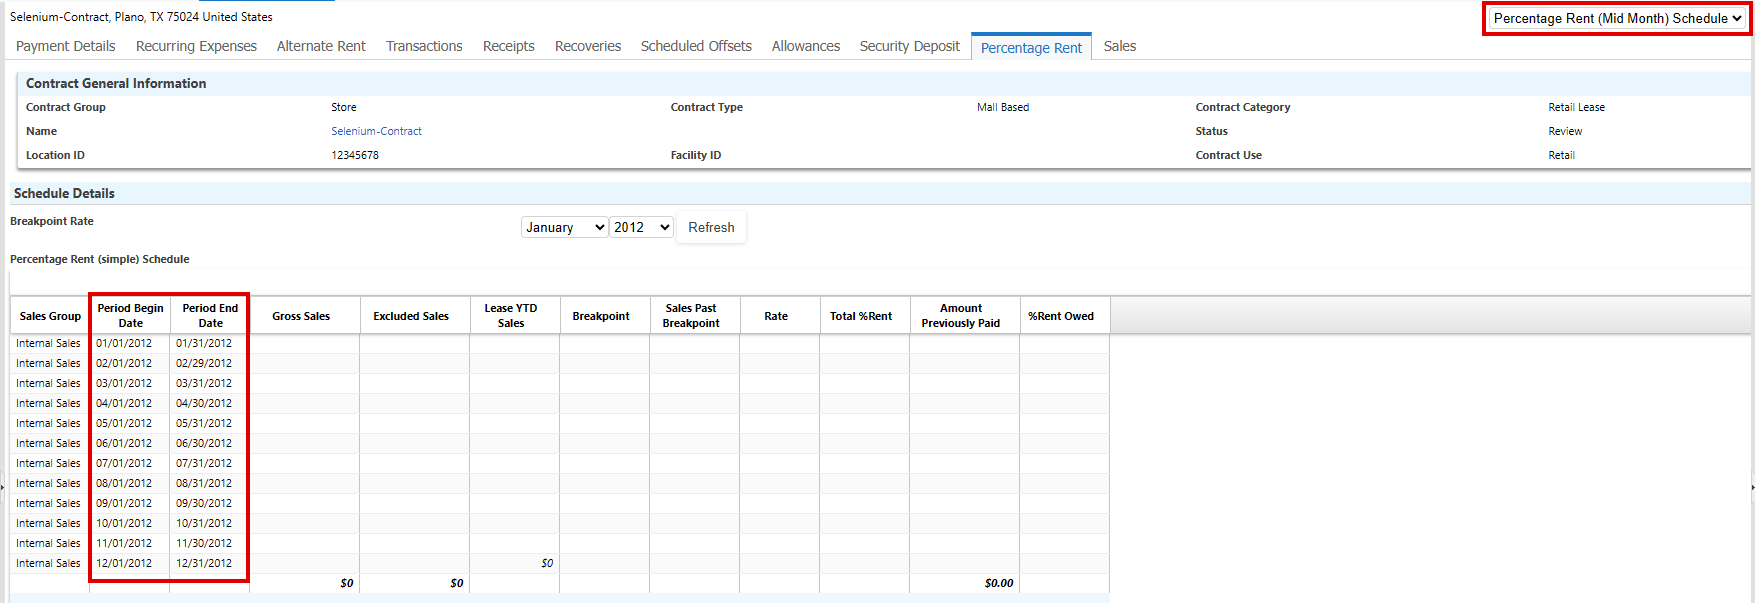Open the 2012 year dropdown

641,228
